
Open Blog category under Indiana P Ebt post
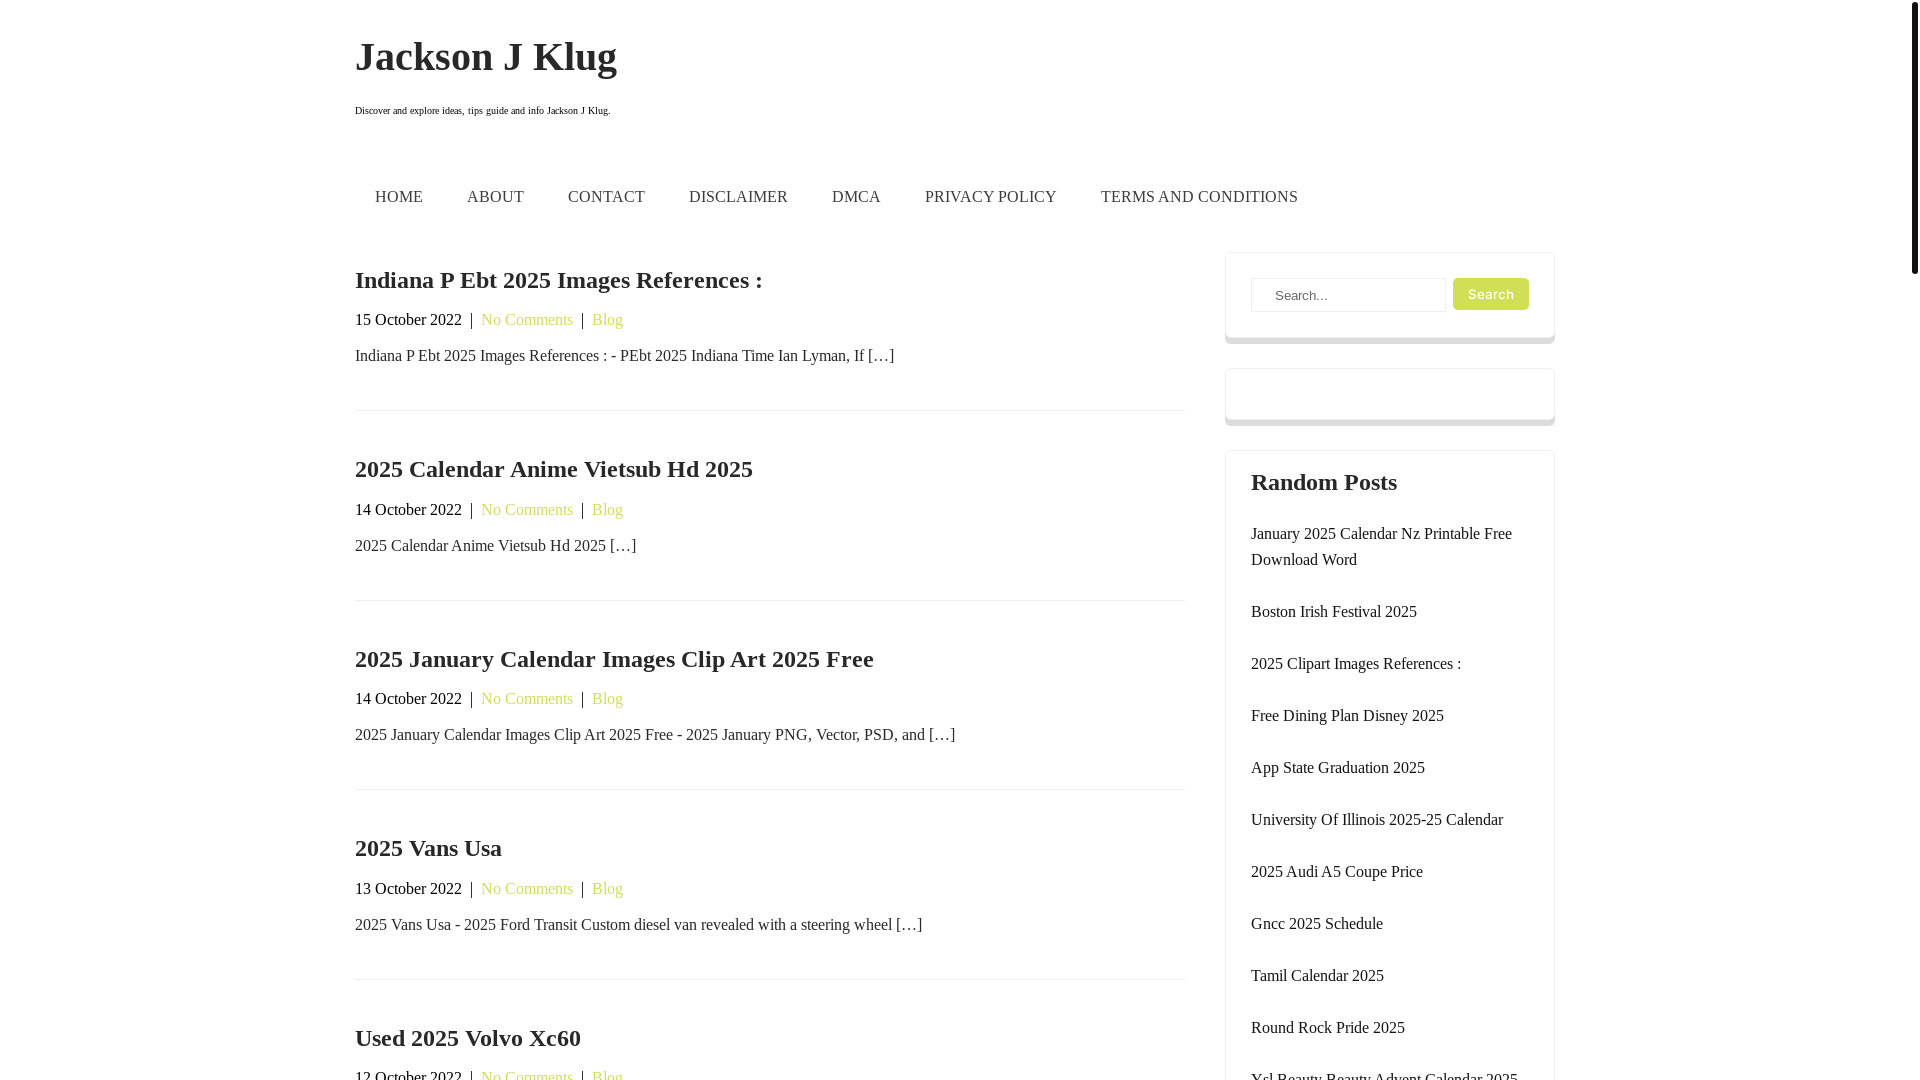coord(607,320)
